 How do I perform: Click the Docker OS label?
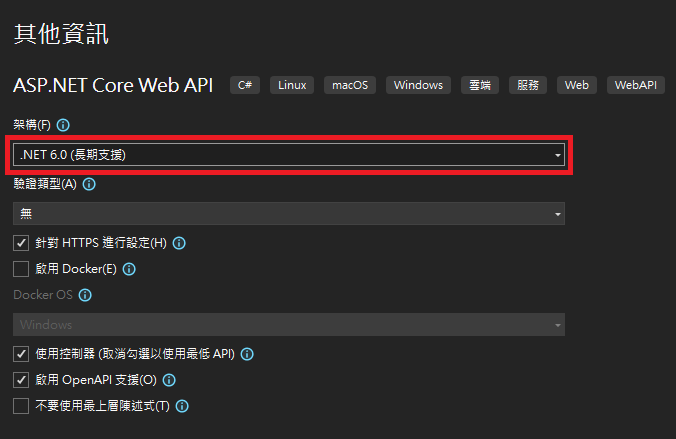pos(43,295)
